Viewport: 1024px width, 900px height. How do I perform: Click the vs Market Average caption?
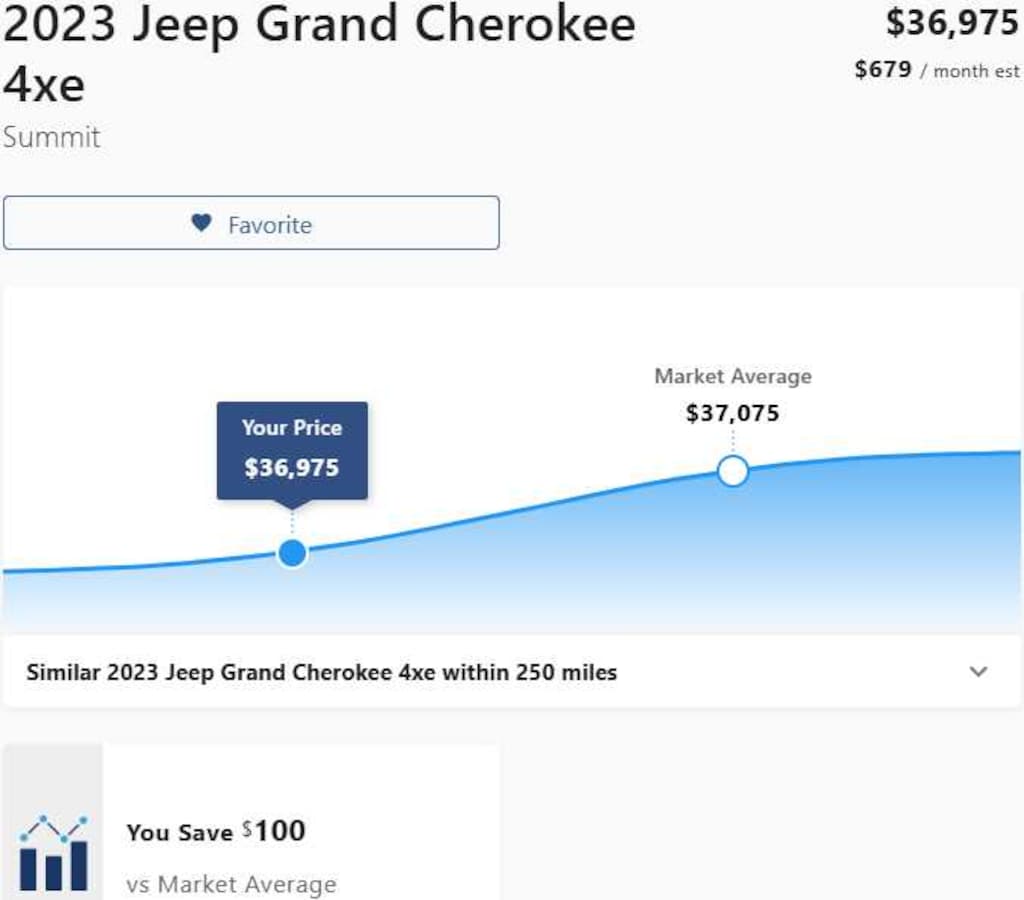tap(231, 885)
